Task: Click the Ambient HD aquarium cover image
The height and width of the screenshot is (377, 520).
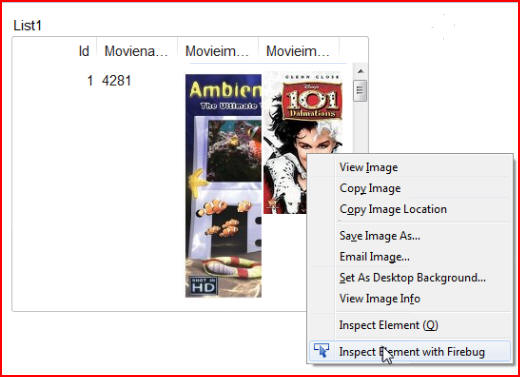Action: (223, 186)
